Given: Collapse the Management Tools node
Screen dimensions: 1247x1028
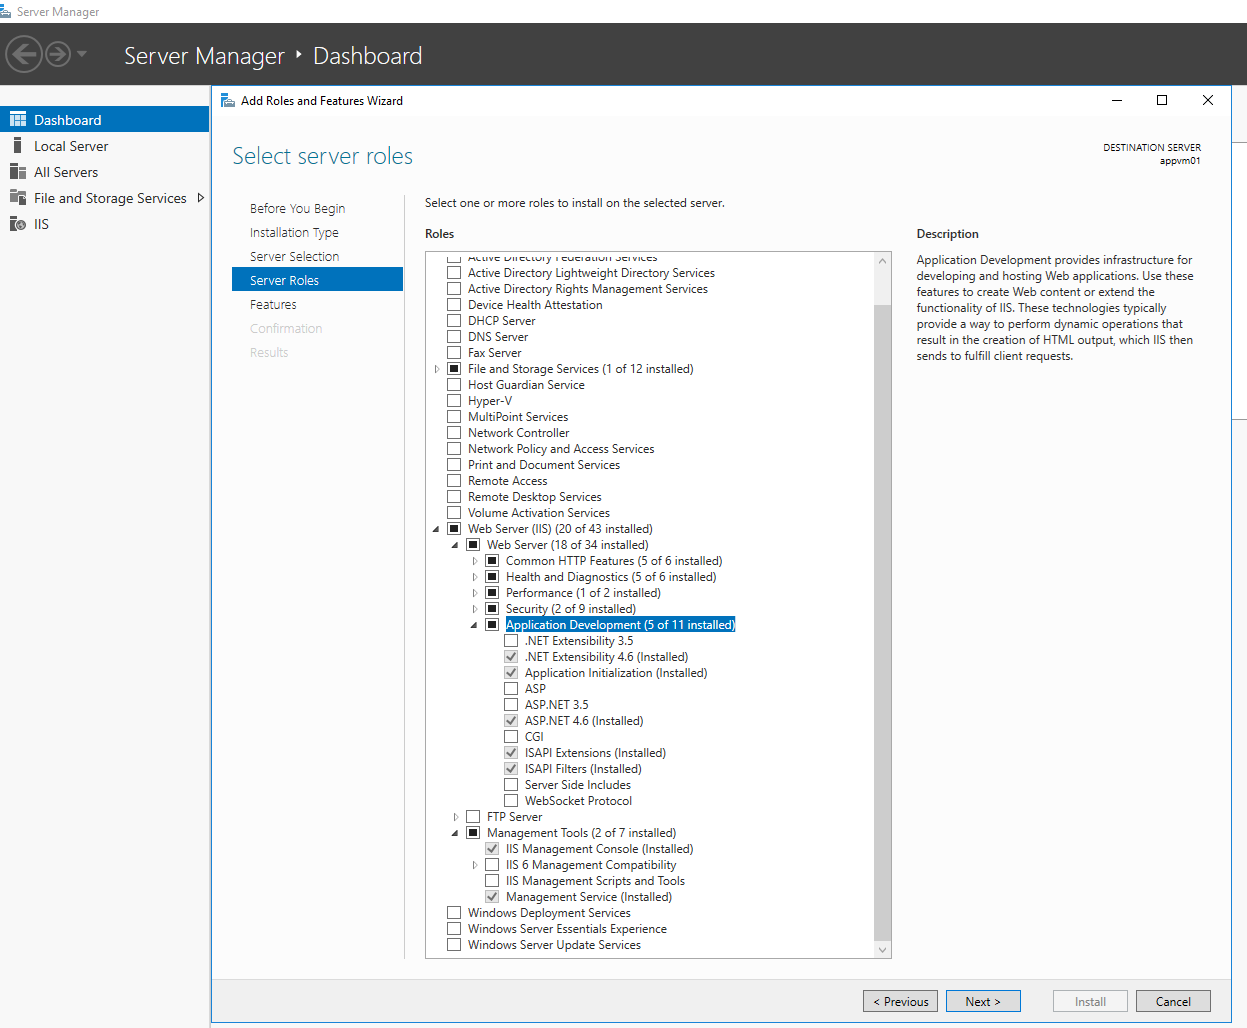Looking at the screenshot, I should 455,833.
